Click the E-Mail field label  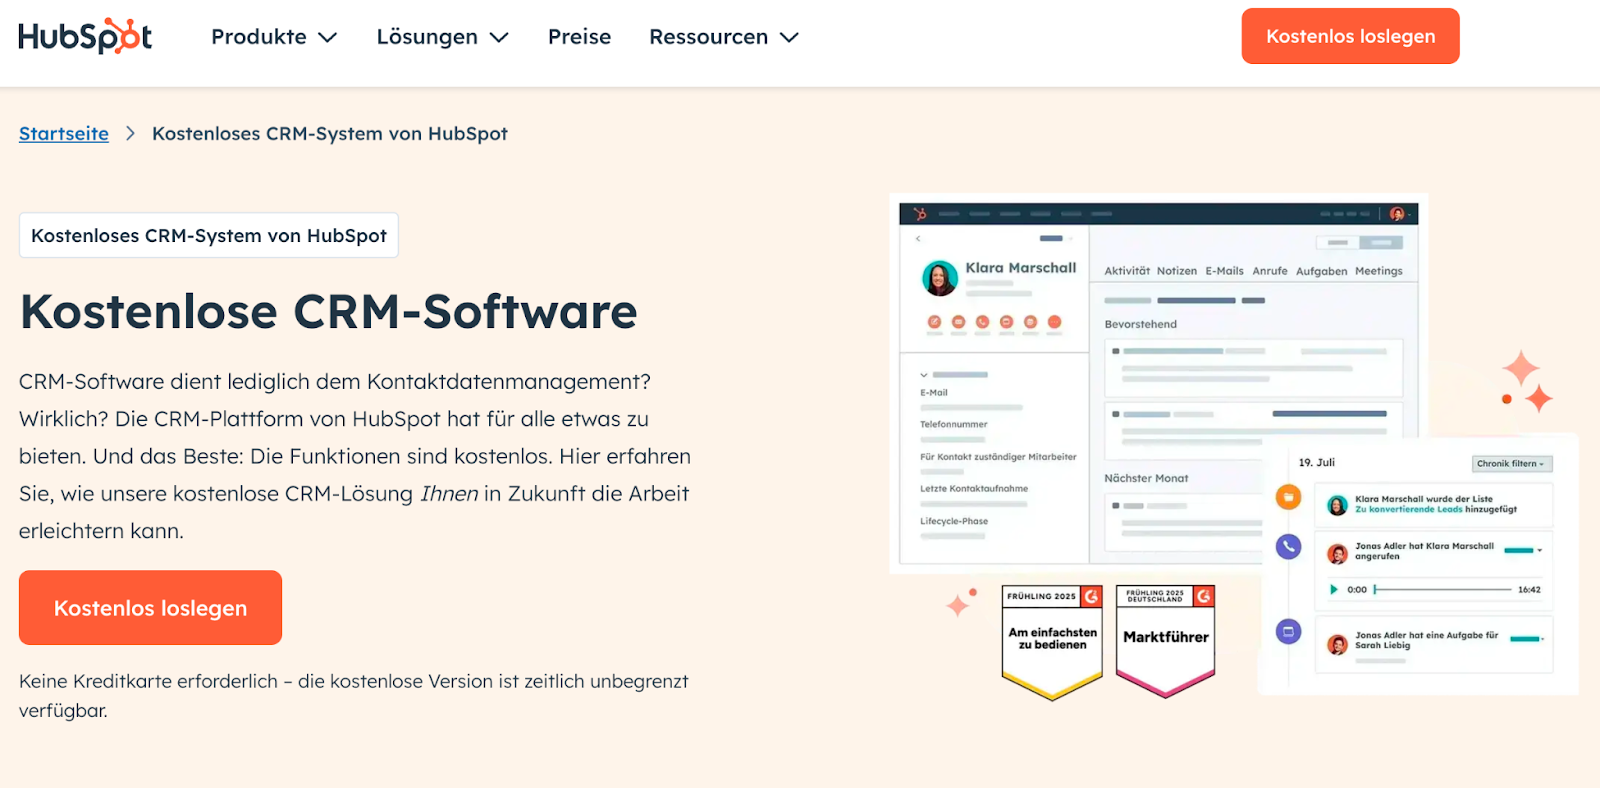point(934,393)
